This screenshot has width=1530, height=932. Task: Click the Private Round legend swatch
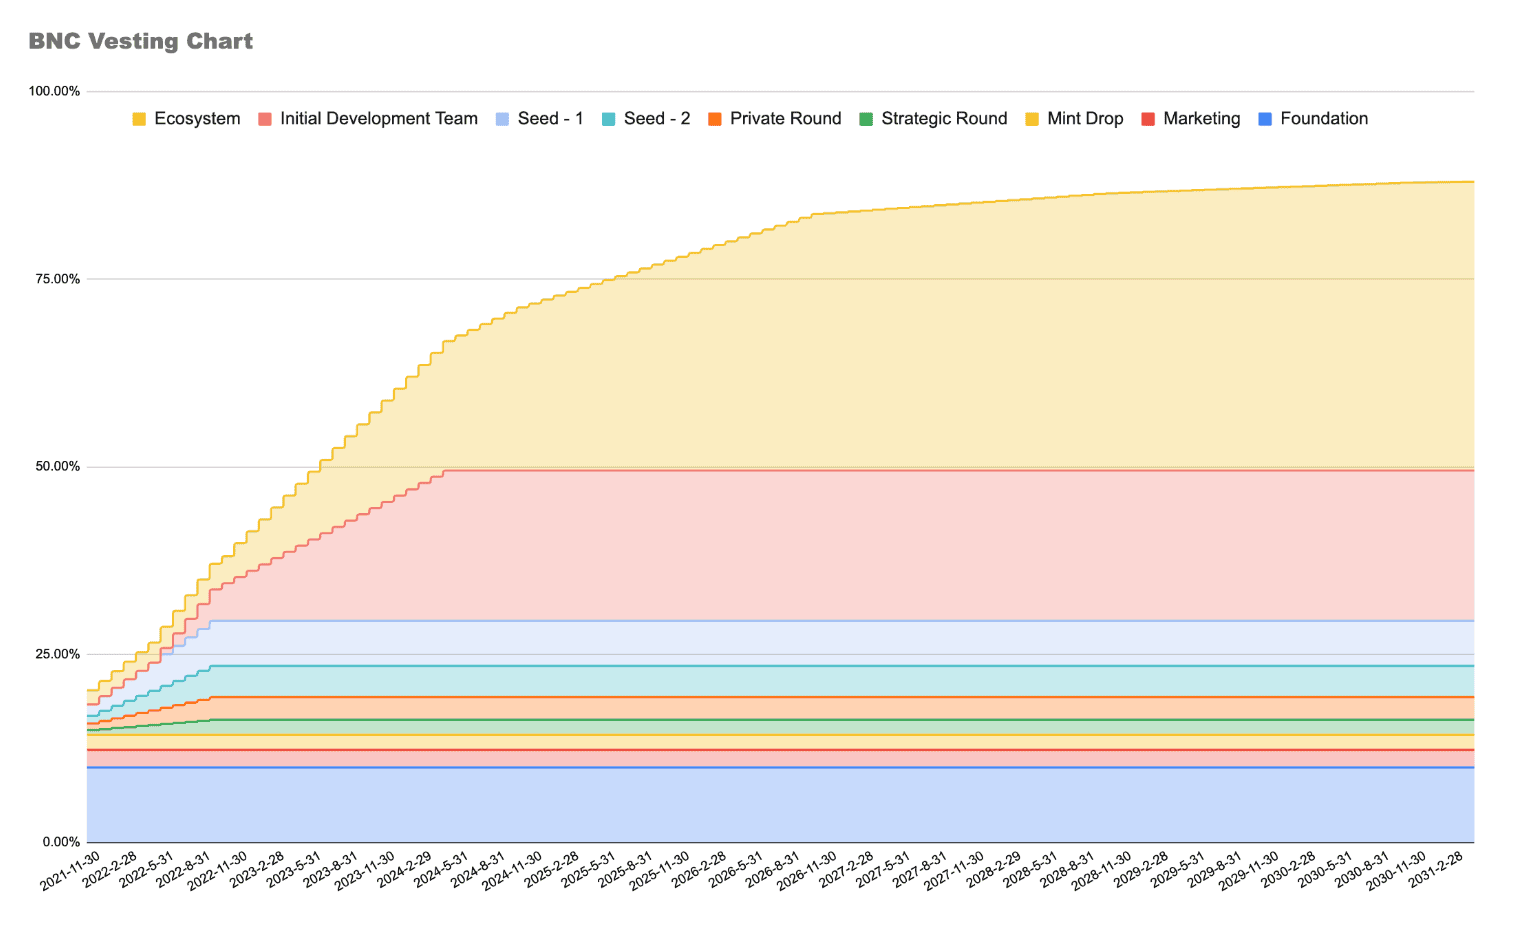[x=715, y=119]
